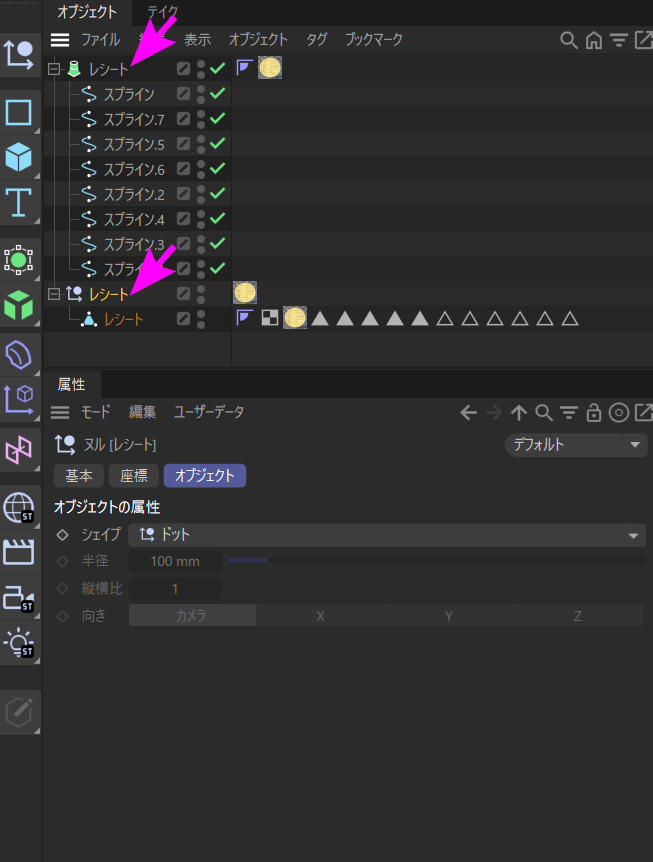Open the タグ menu
This screenshot has height=862, width=653.
tap(316, 40)
